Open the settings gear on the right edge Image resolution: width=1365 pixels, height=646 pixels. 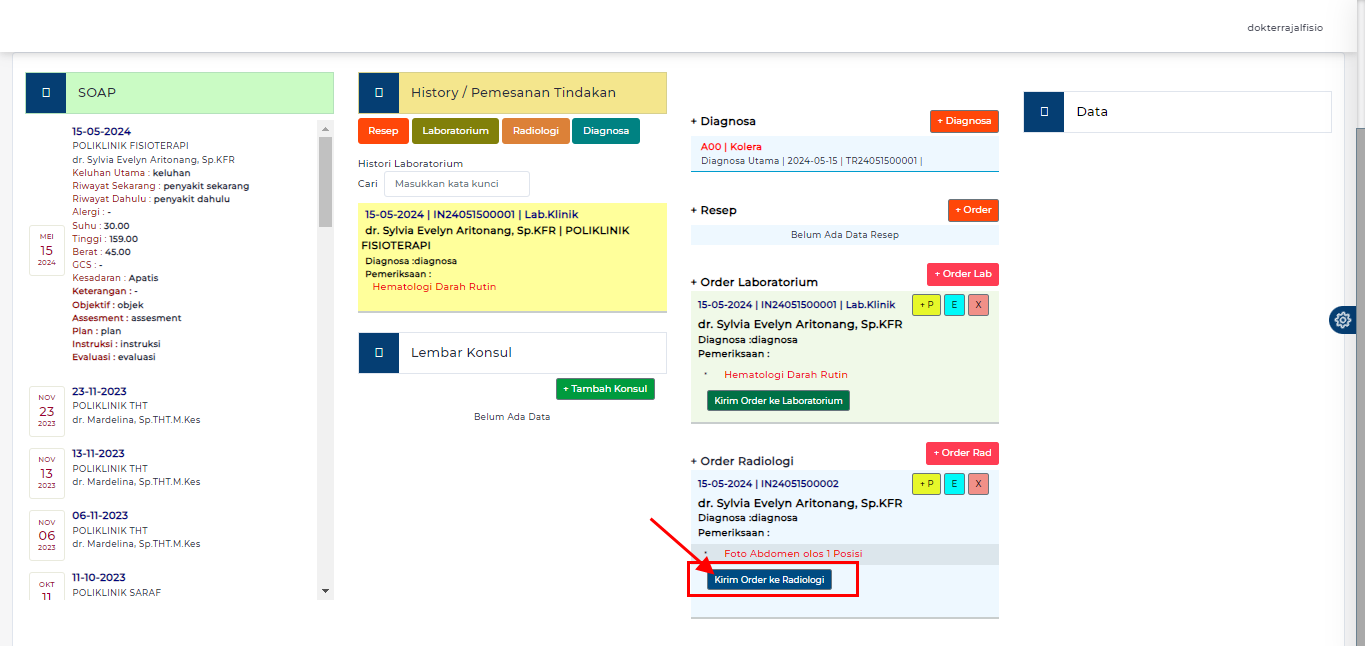pyautogui.click(x=1343, y=319)
